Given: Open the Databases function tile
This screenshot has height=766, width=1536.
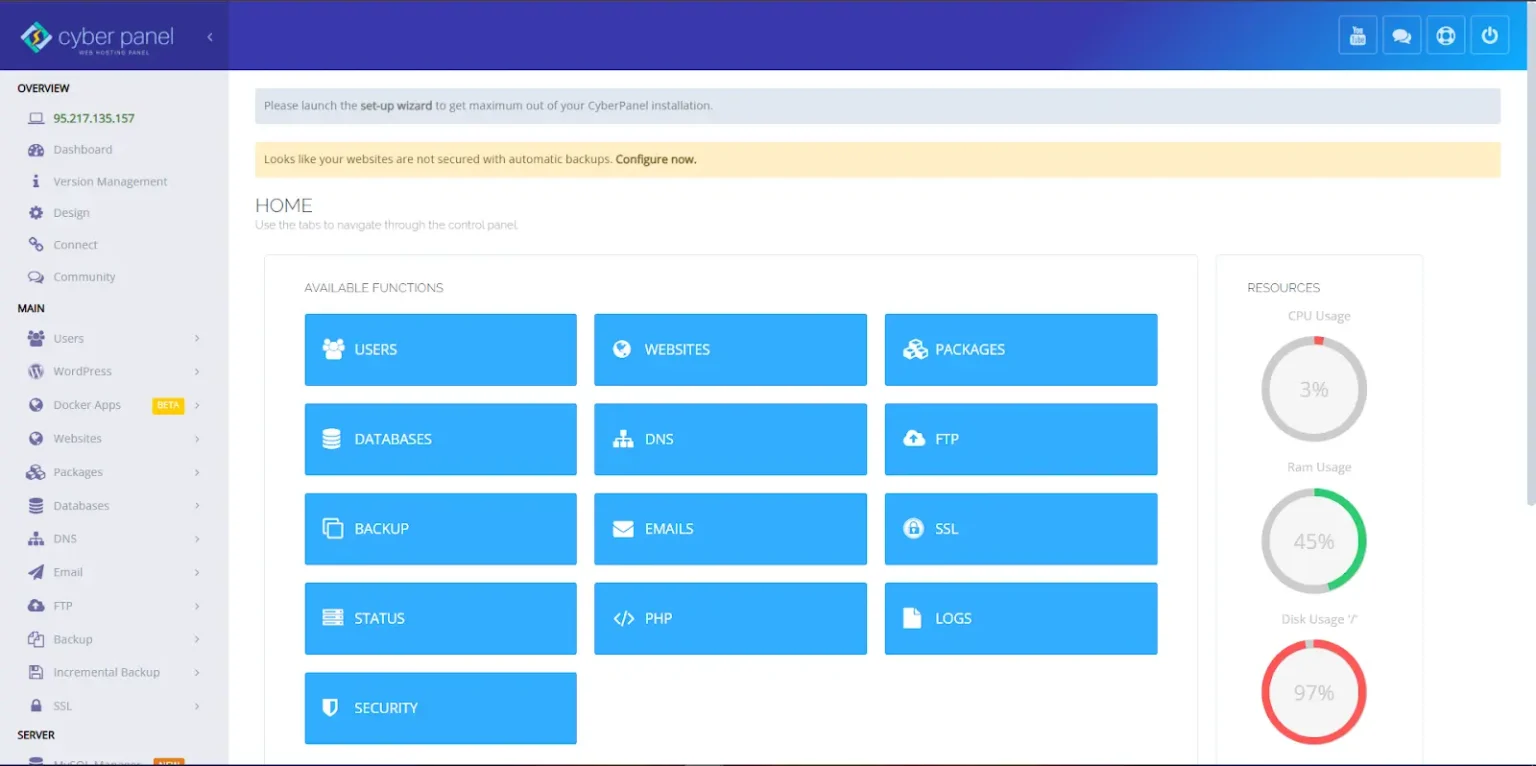Looking at the screenshot, I should point(441,439).
